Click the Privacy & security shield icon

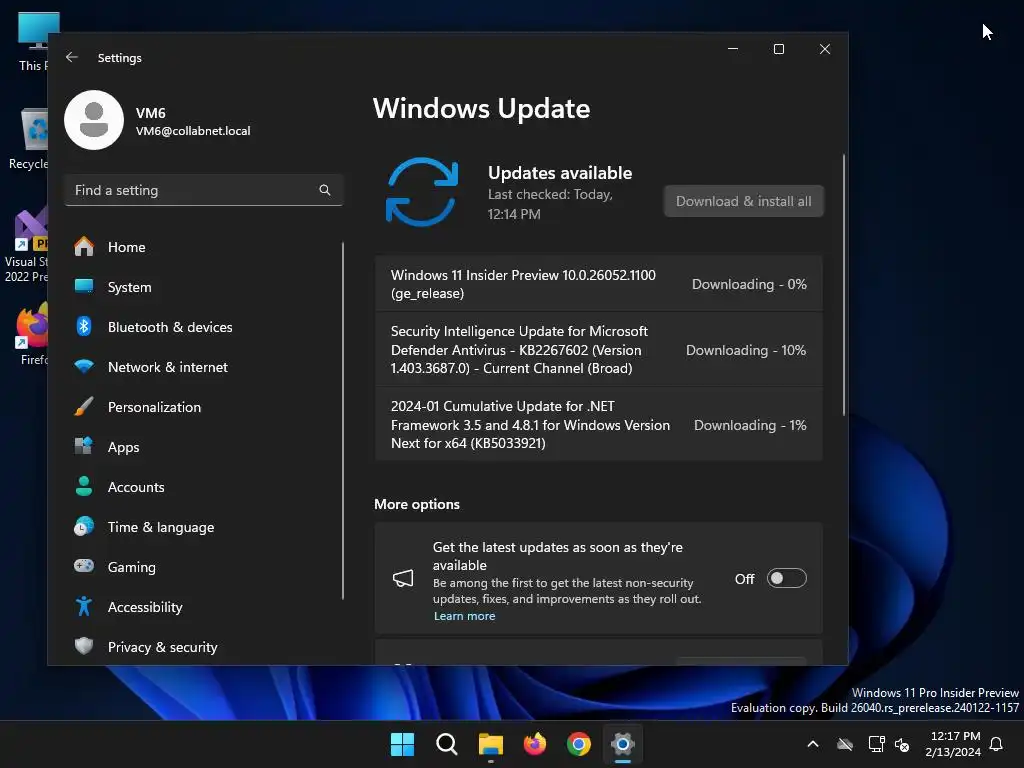click(84, 646)
